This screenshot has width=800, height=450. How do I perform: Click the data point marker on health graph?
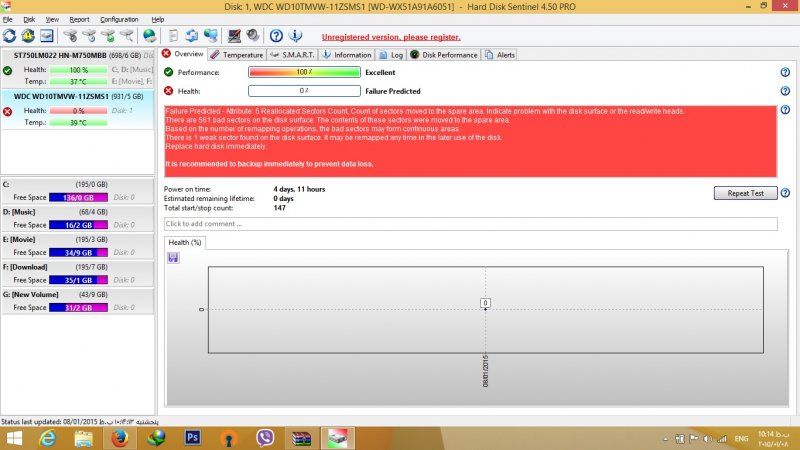[x=485, y=309]
